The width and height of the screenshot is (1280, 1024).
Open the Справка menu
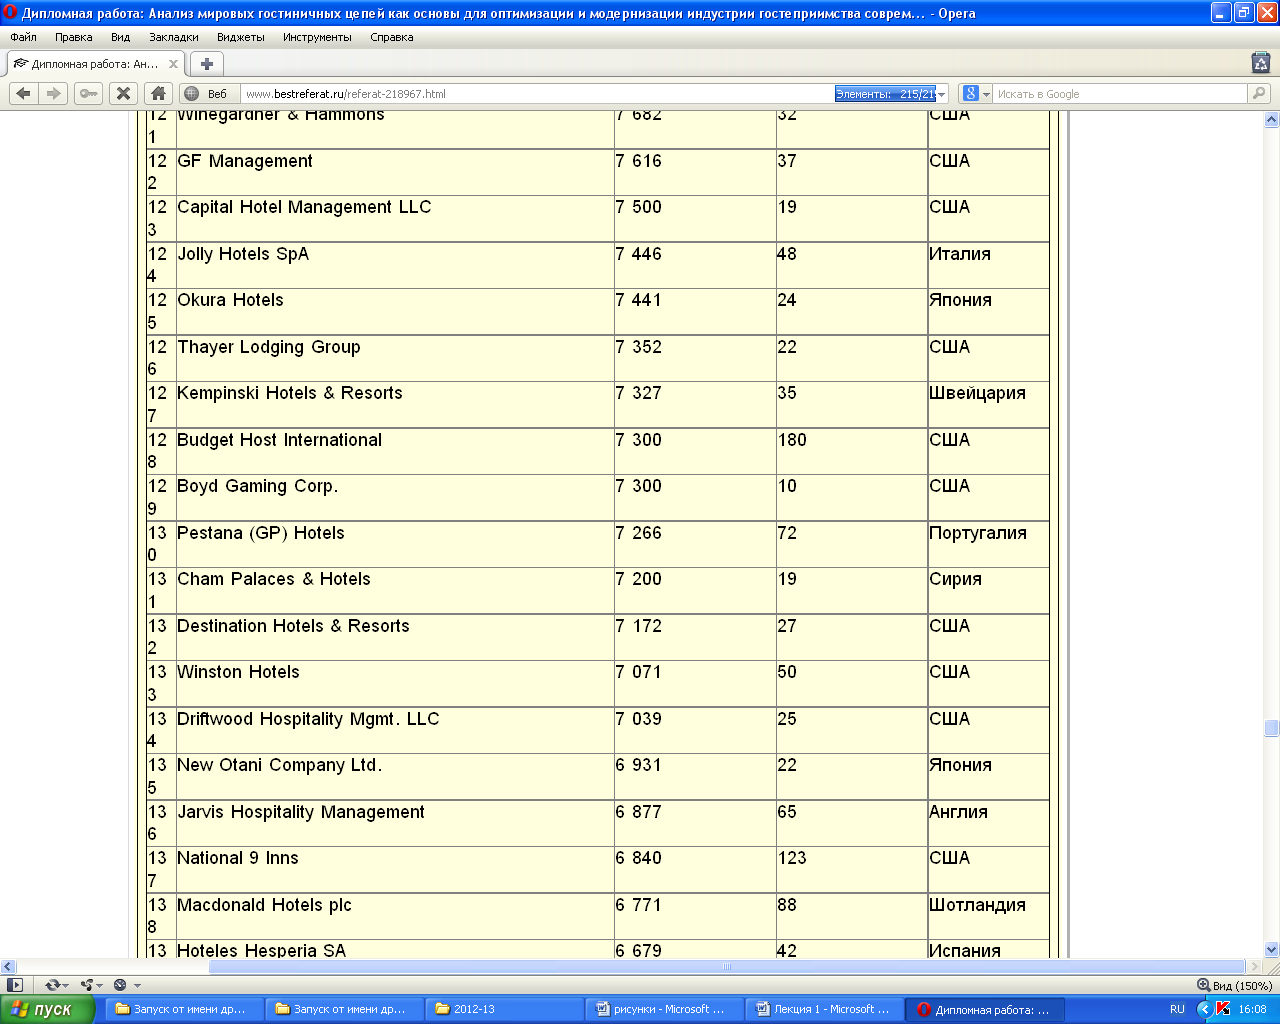(392, 37)
